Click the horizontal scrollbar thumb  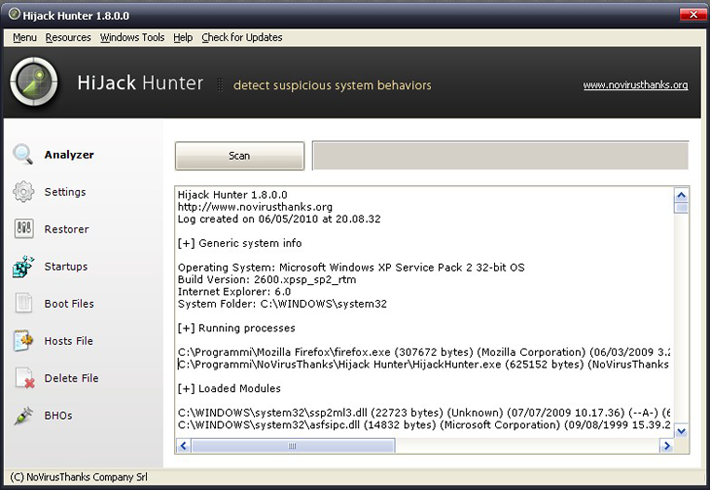[x=293, y=446]
